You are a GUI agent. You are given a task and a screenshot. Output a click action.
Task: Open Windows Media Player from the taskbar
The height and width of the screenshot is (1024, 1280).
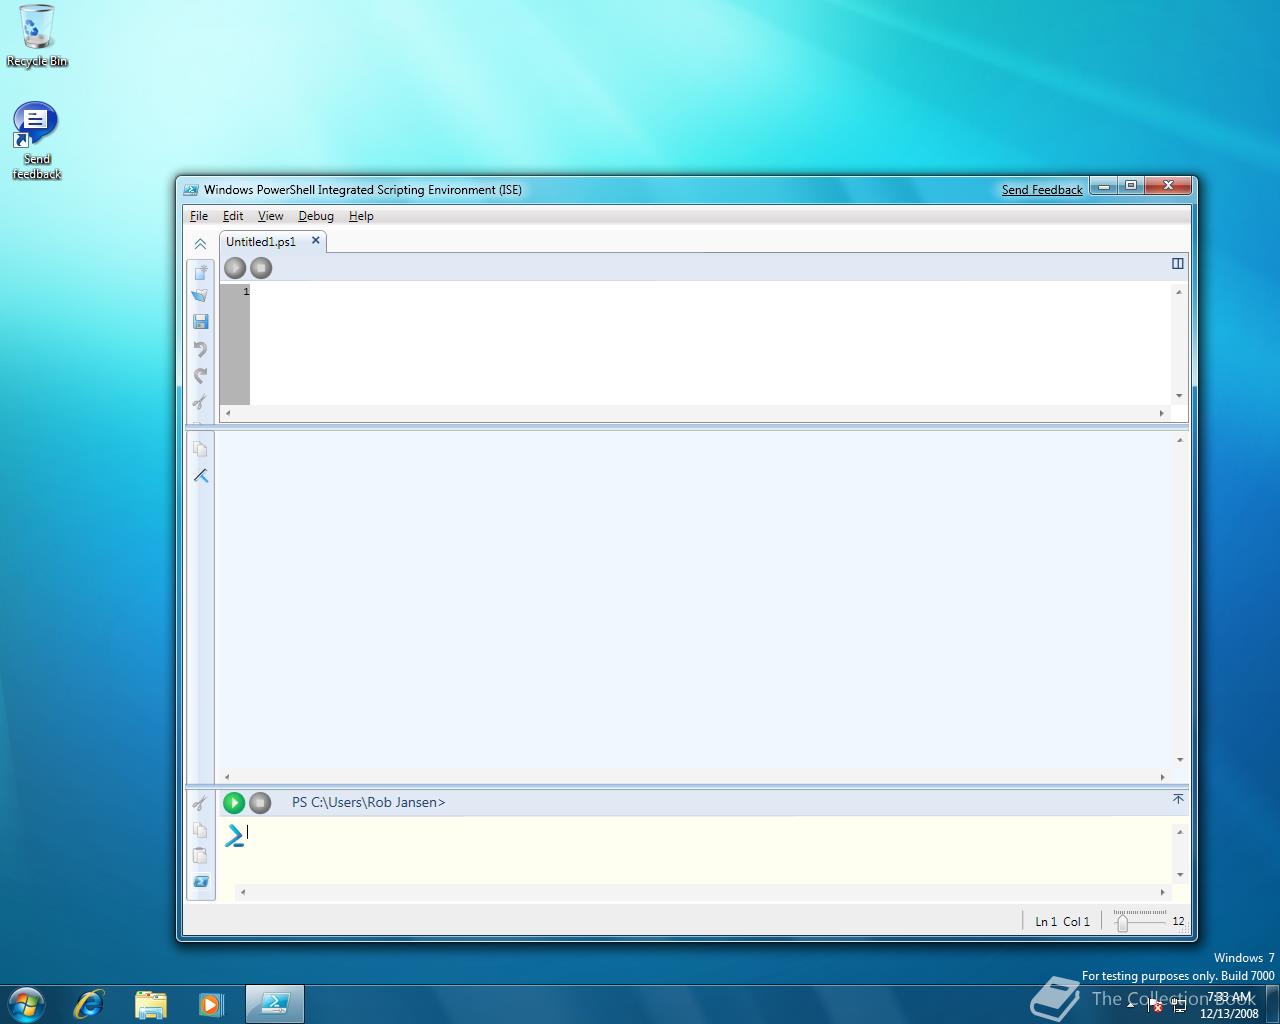(211, 1004)
